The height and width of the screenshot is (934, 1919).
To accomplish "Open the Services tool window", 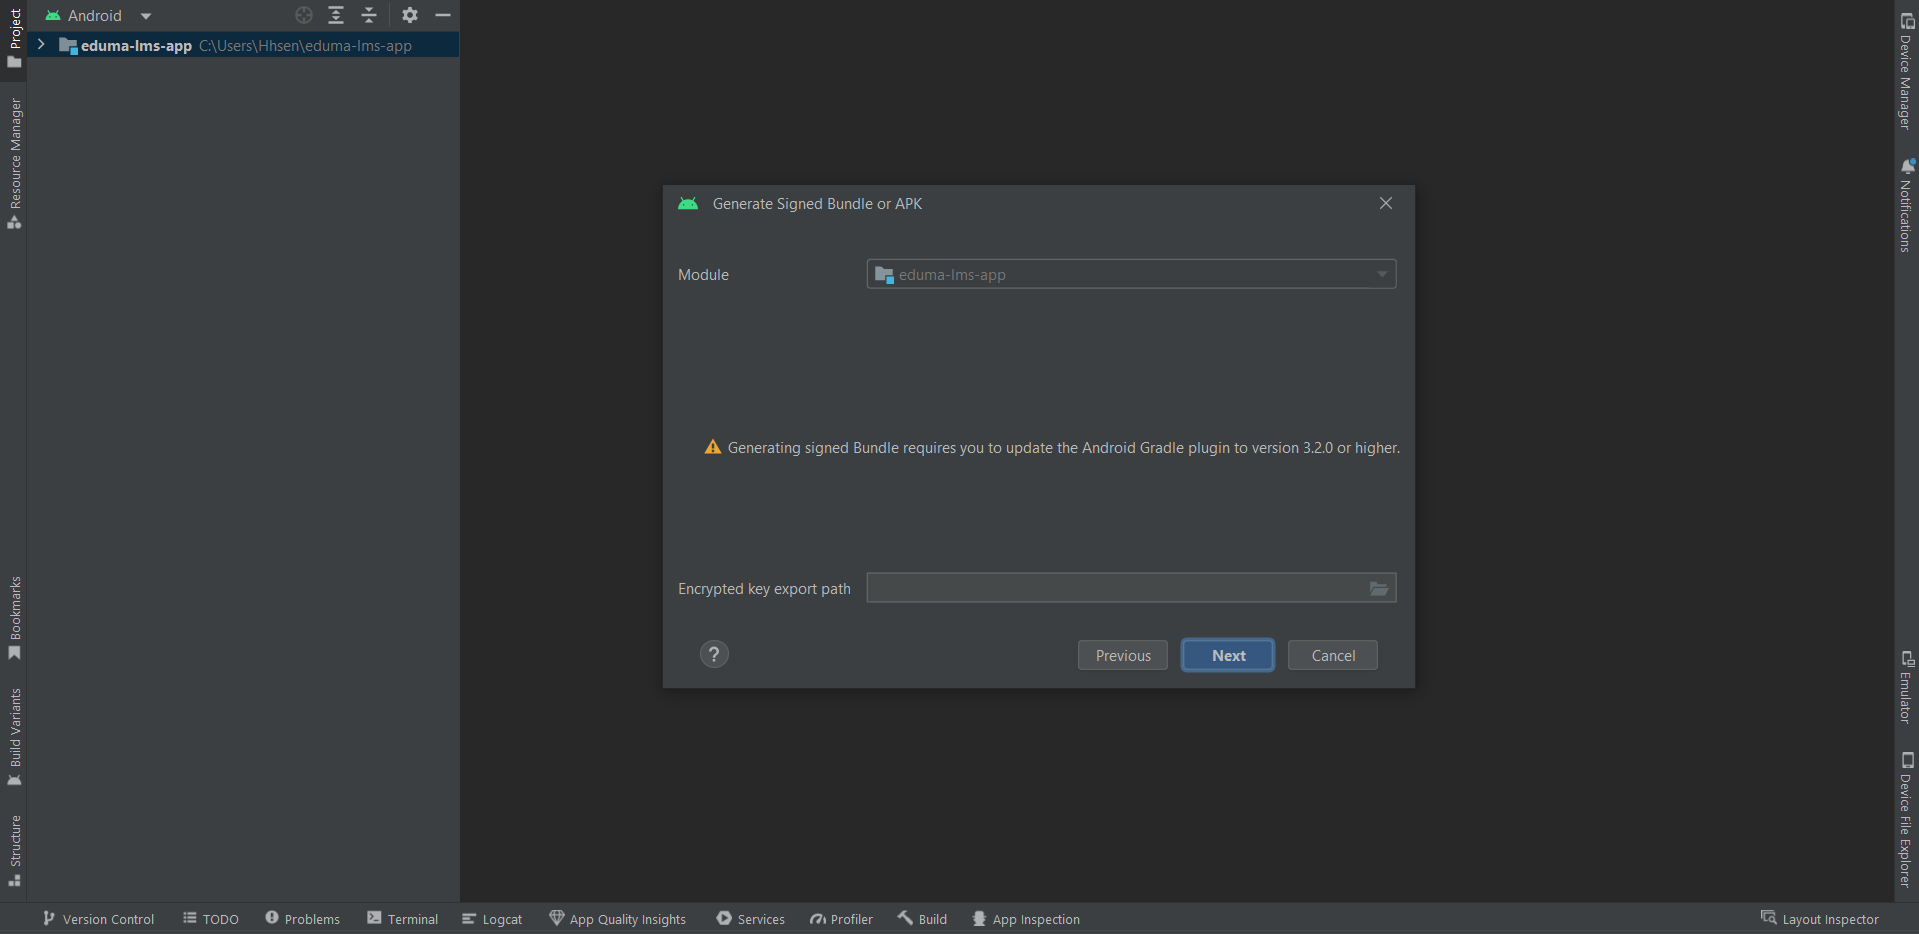I will click(751, 919).
